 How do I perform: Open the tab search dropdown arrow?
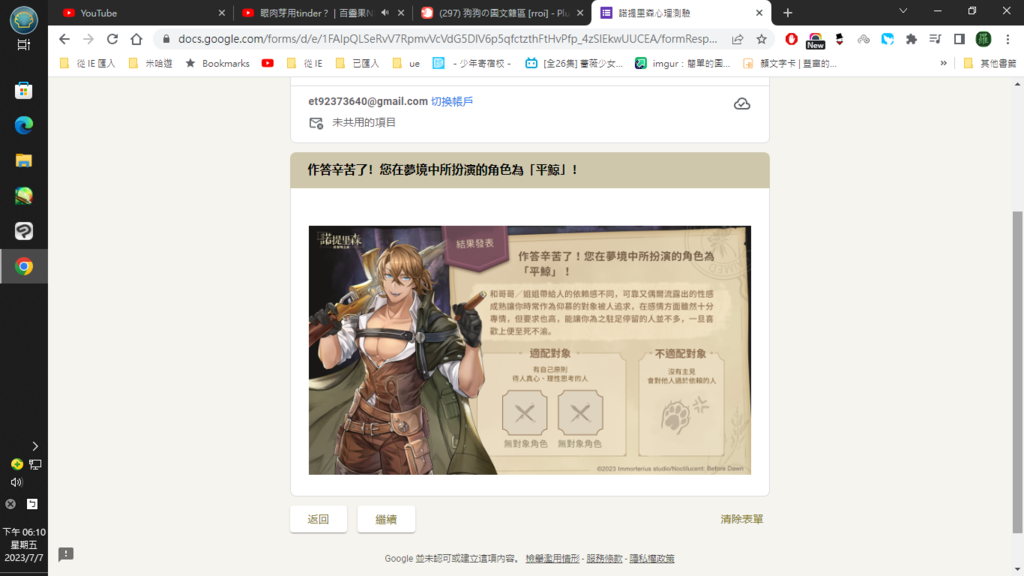click(x=903, y=12)
